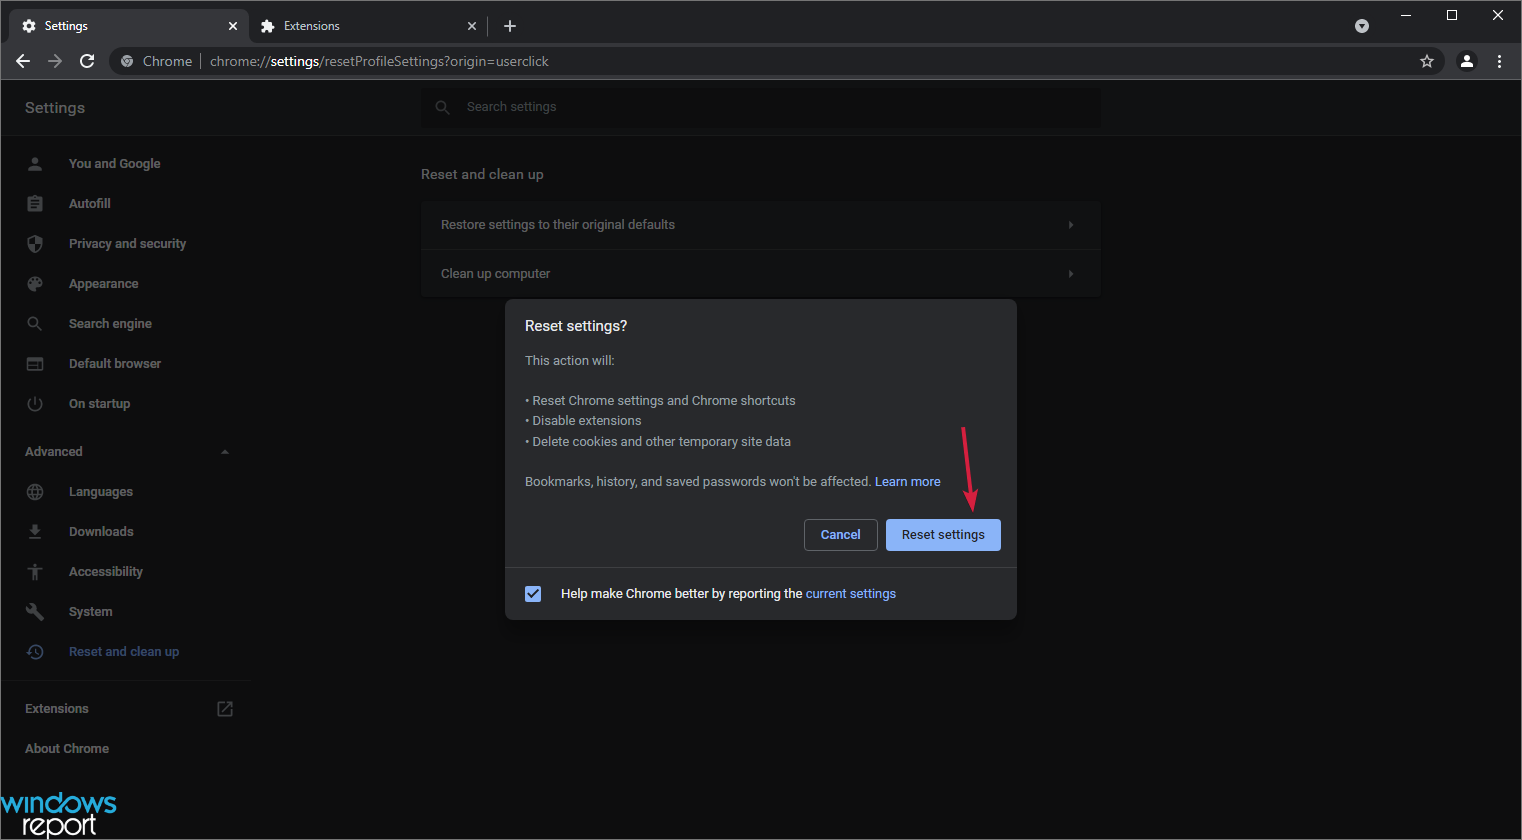1522x840 pixels.
Task: Switch to the Extensions tab
Action: pyautogui.click(x=368, y=26)
